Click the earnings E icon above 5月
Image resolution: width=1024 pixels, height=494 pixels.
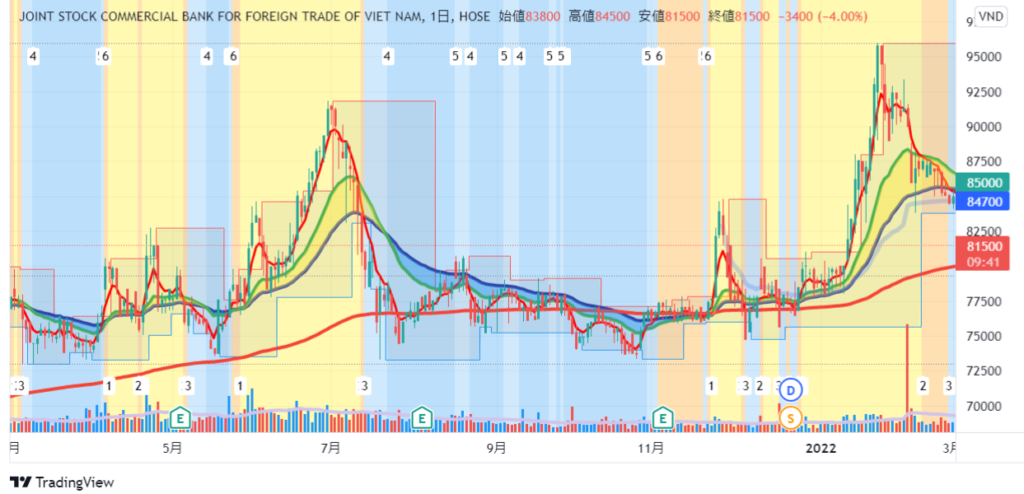(180, 416)
